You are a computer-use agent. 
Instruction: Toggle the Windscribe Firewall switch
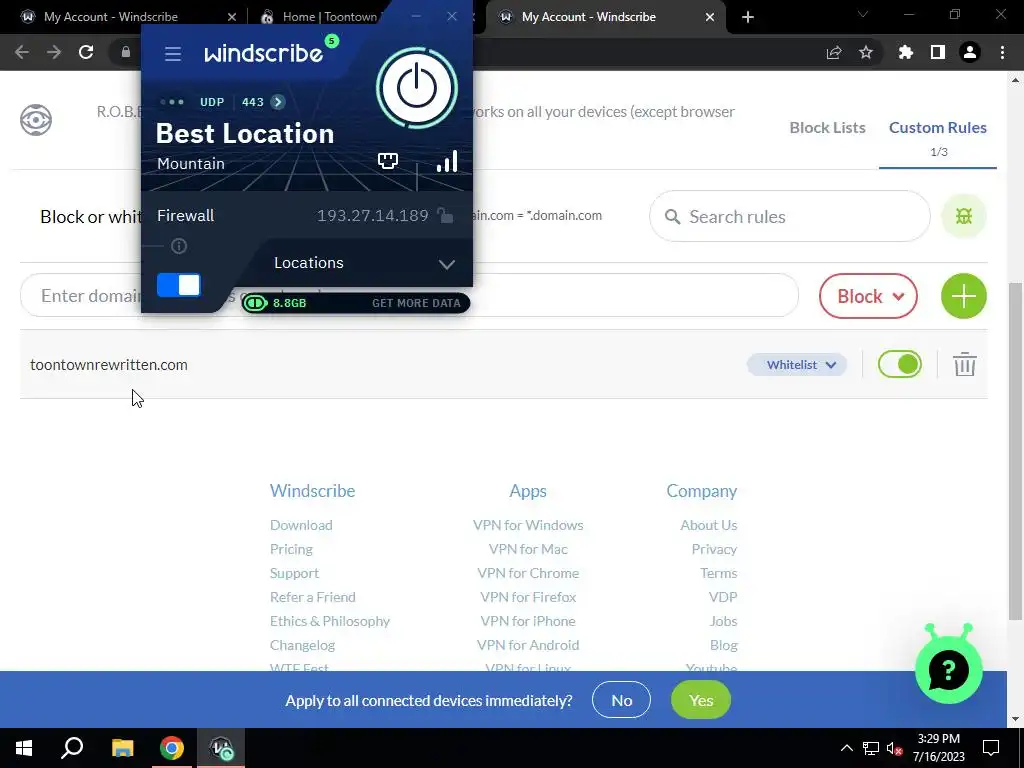click(178, 285)
